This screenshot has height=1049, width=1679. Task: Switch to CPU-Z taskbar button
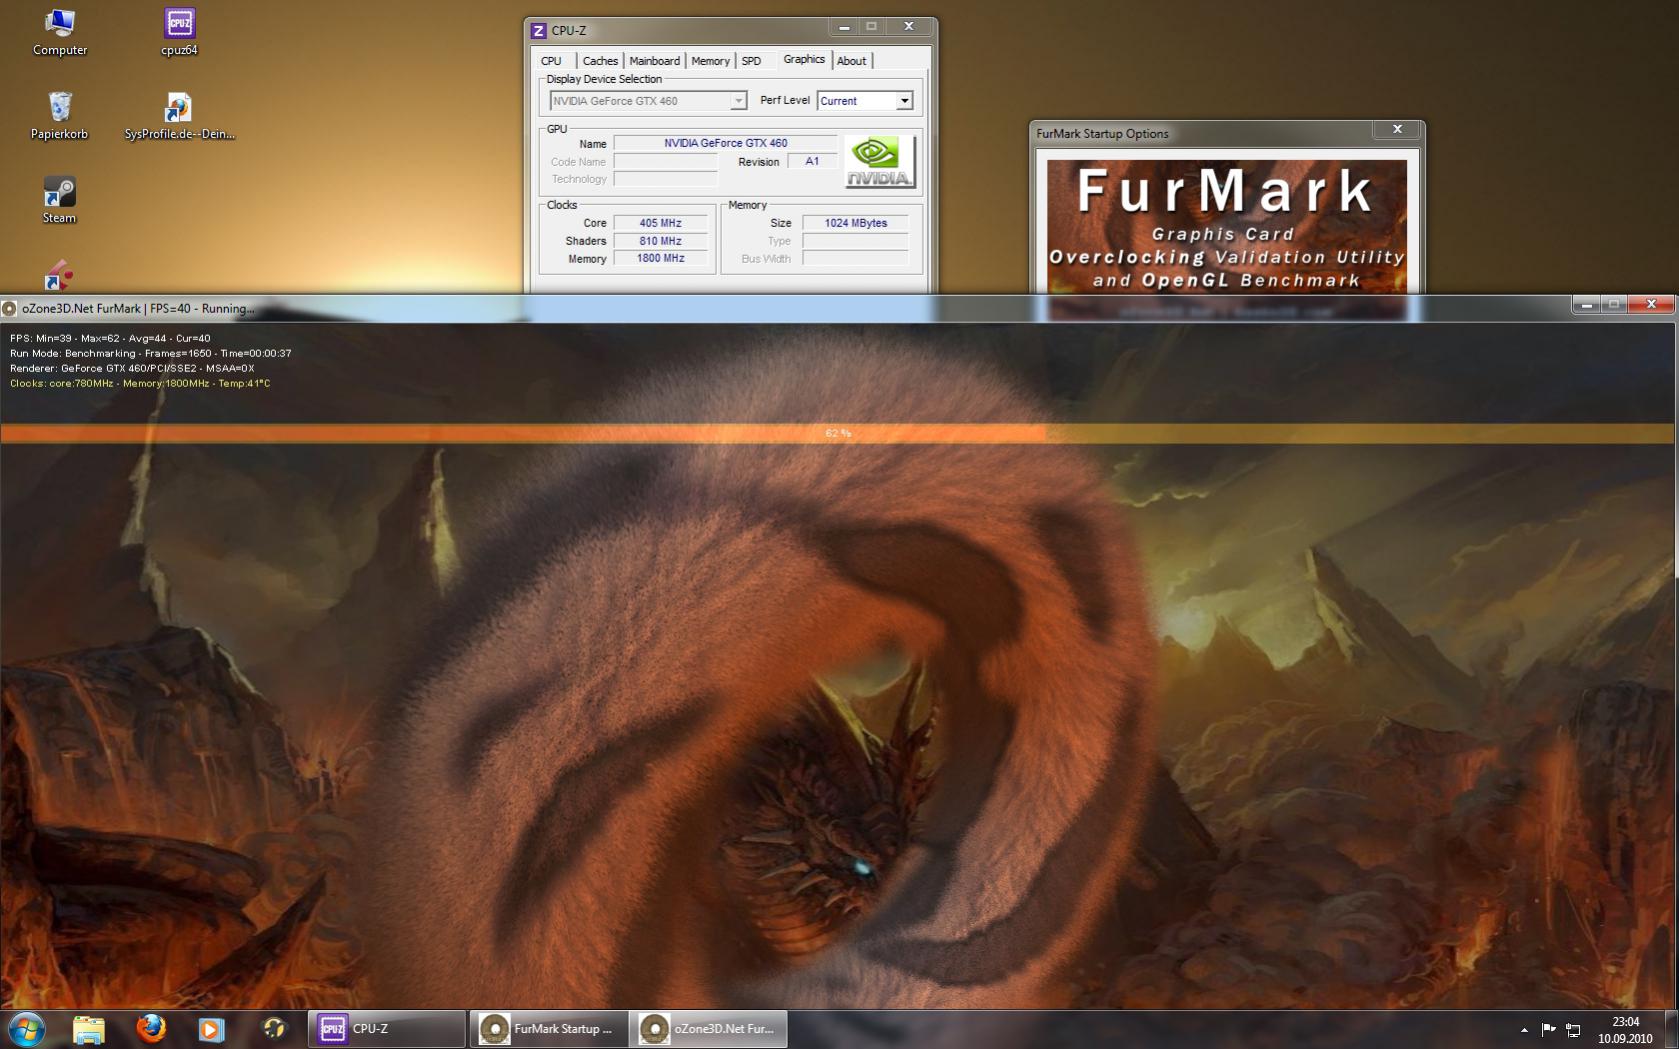tap(387, 1028)
